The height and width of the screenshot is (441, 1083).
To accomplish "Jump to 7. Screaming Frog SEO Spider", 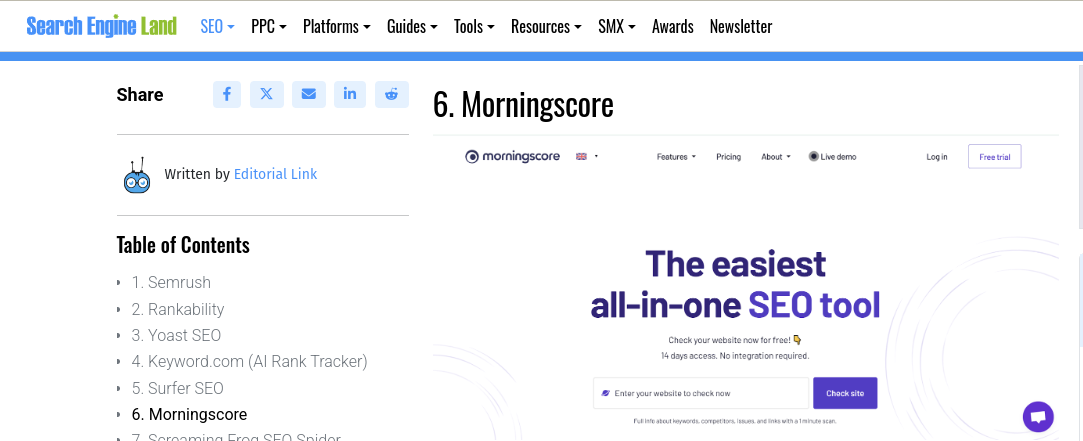I will tap(236, 438).
